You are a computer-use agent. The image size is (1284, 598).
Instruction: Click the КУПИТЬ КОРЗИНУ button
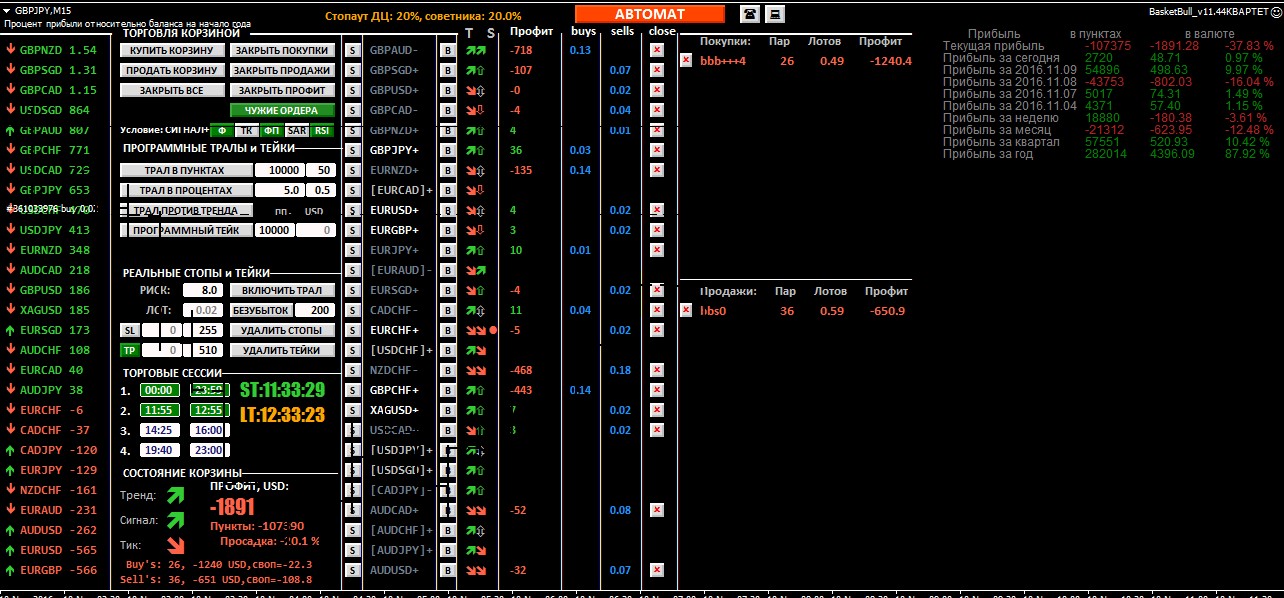pos(170,50)
